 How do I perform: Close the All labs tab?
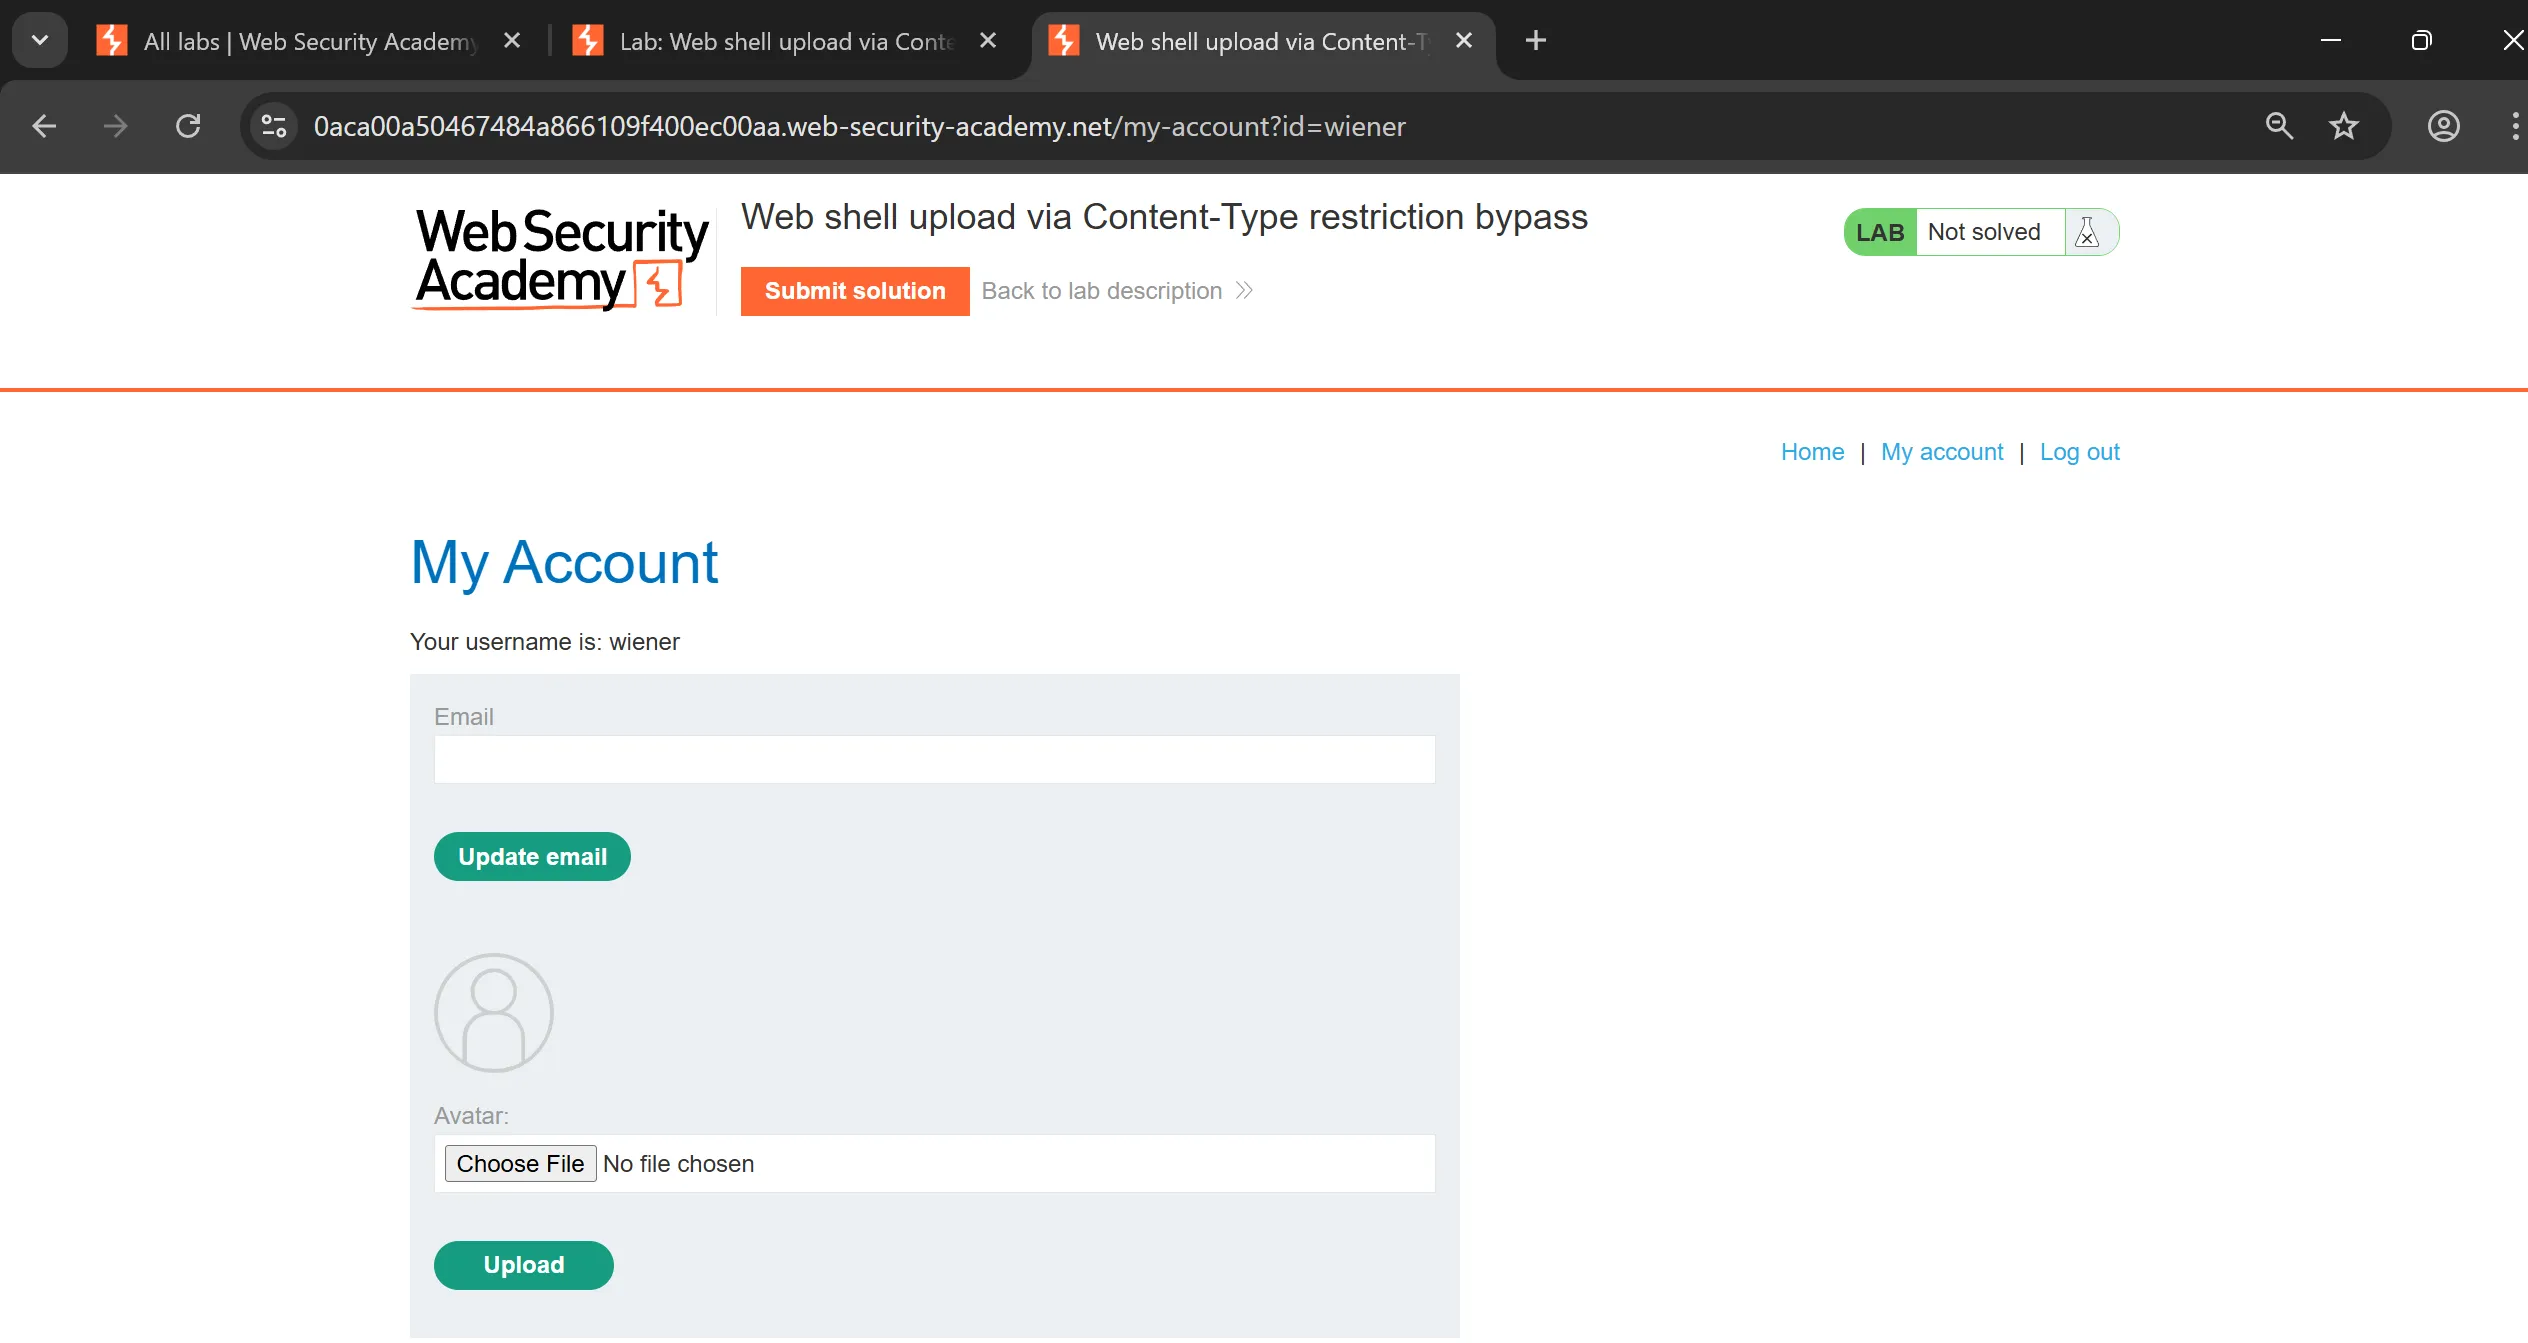tap(512, 41)
